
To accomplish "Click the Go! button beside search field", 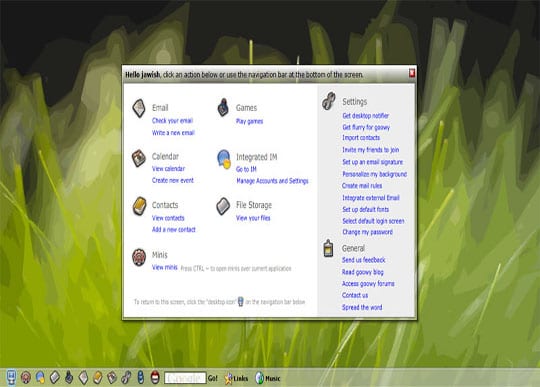I will (212, 378).
